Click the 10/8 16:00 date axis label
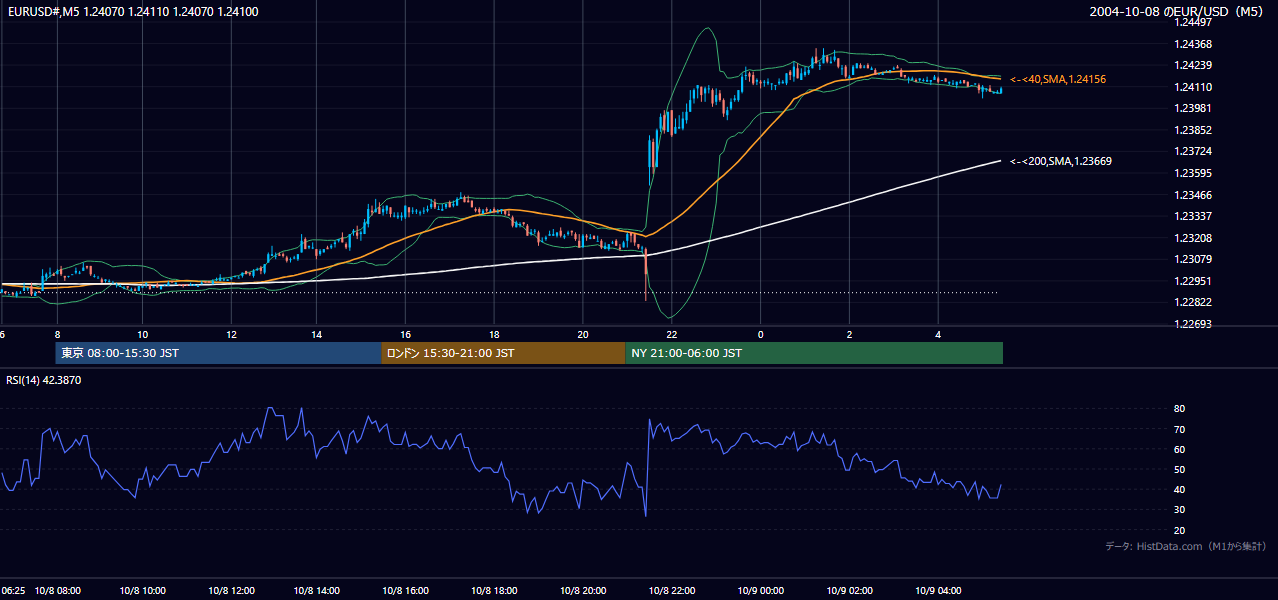This screenshot has width=1278, height=600. click(x=406, y=591)
